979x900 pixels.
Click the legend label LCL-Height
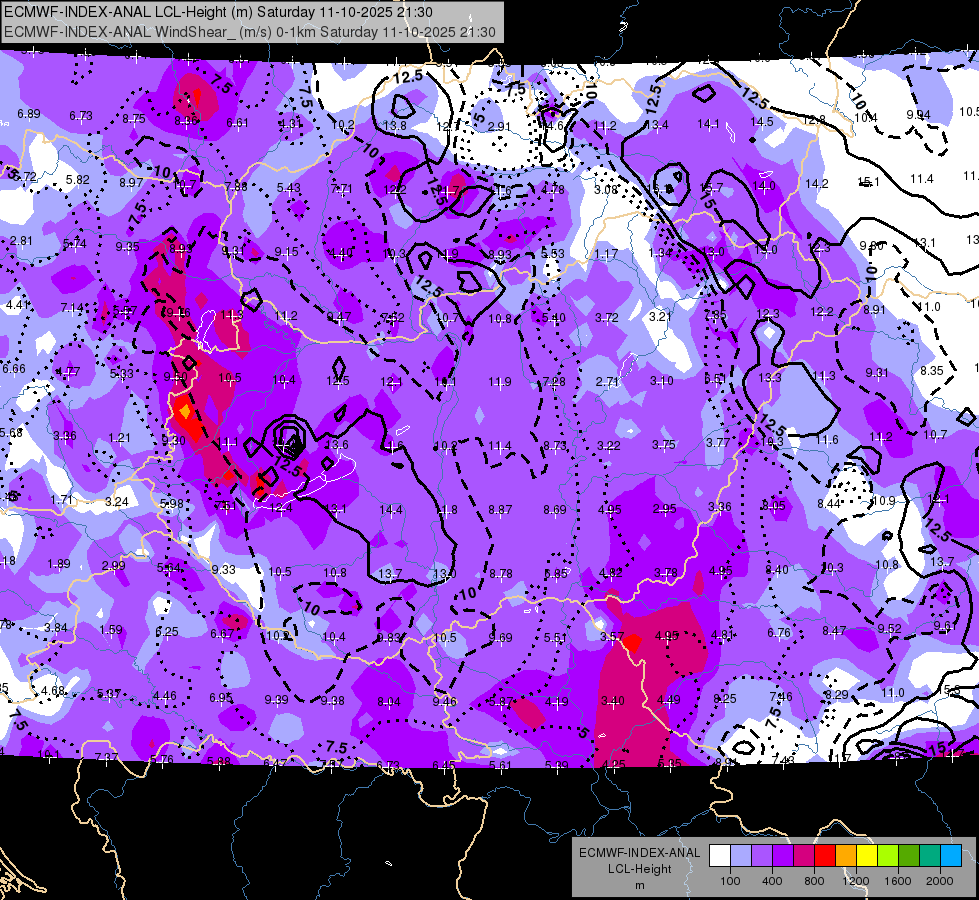640,869
